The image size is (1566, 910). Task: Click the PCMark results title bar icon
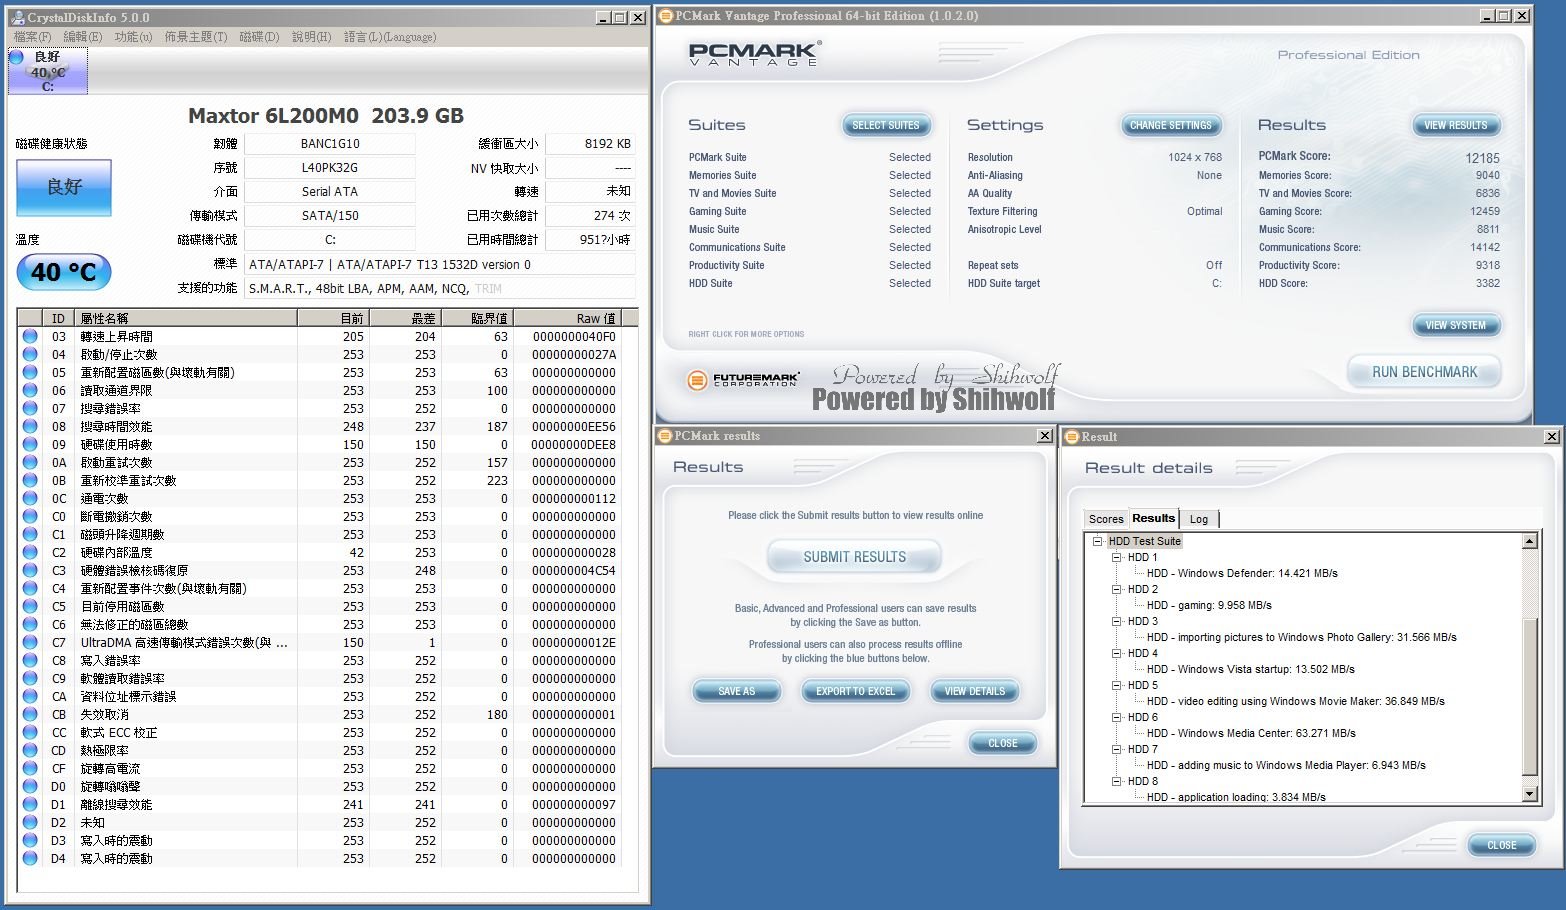[x=665, y=436]
